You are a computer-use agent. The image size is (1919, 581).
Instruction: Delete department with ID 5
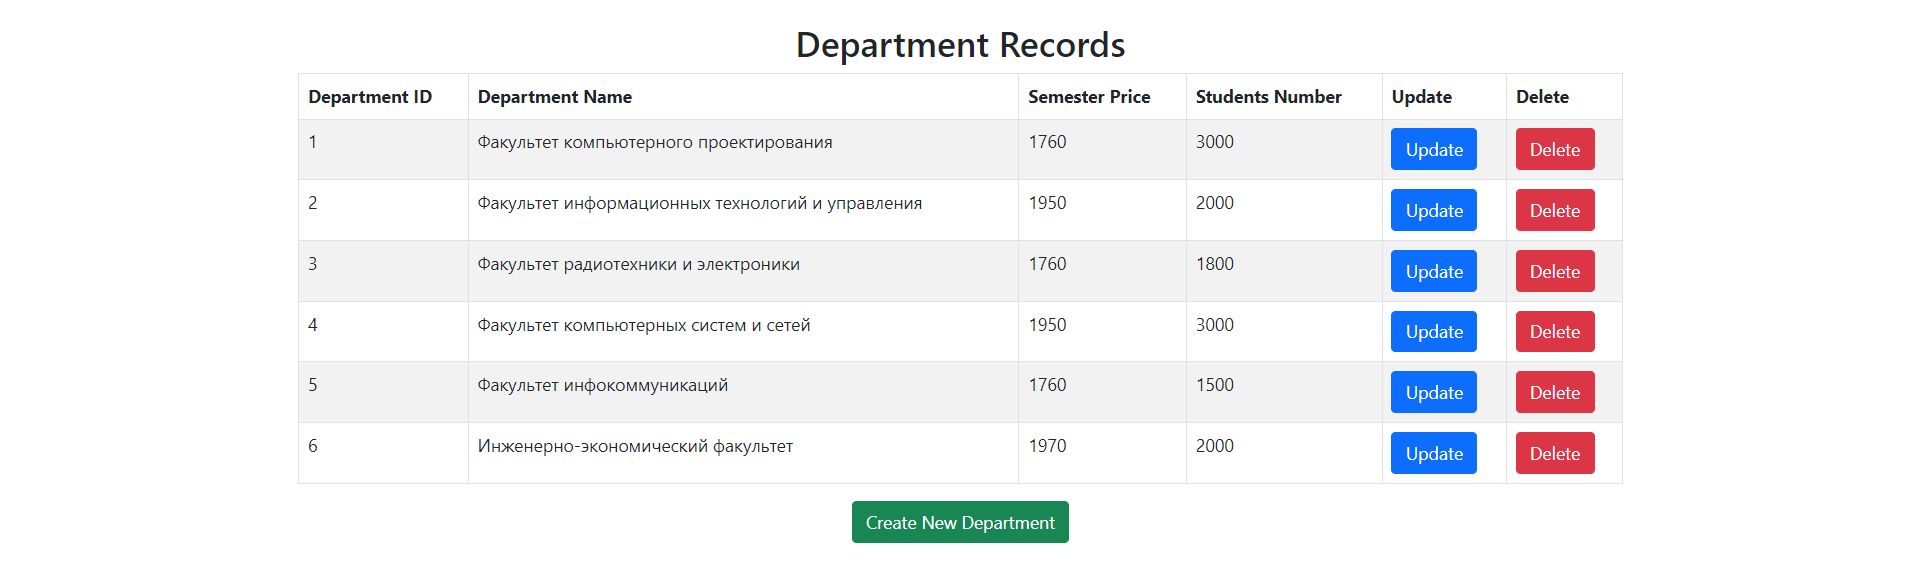1555,392
